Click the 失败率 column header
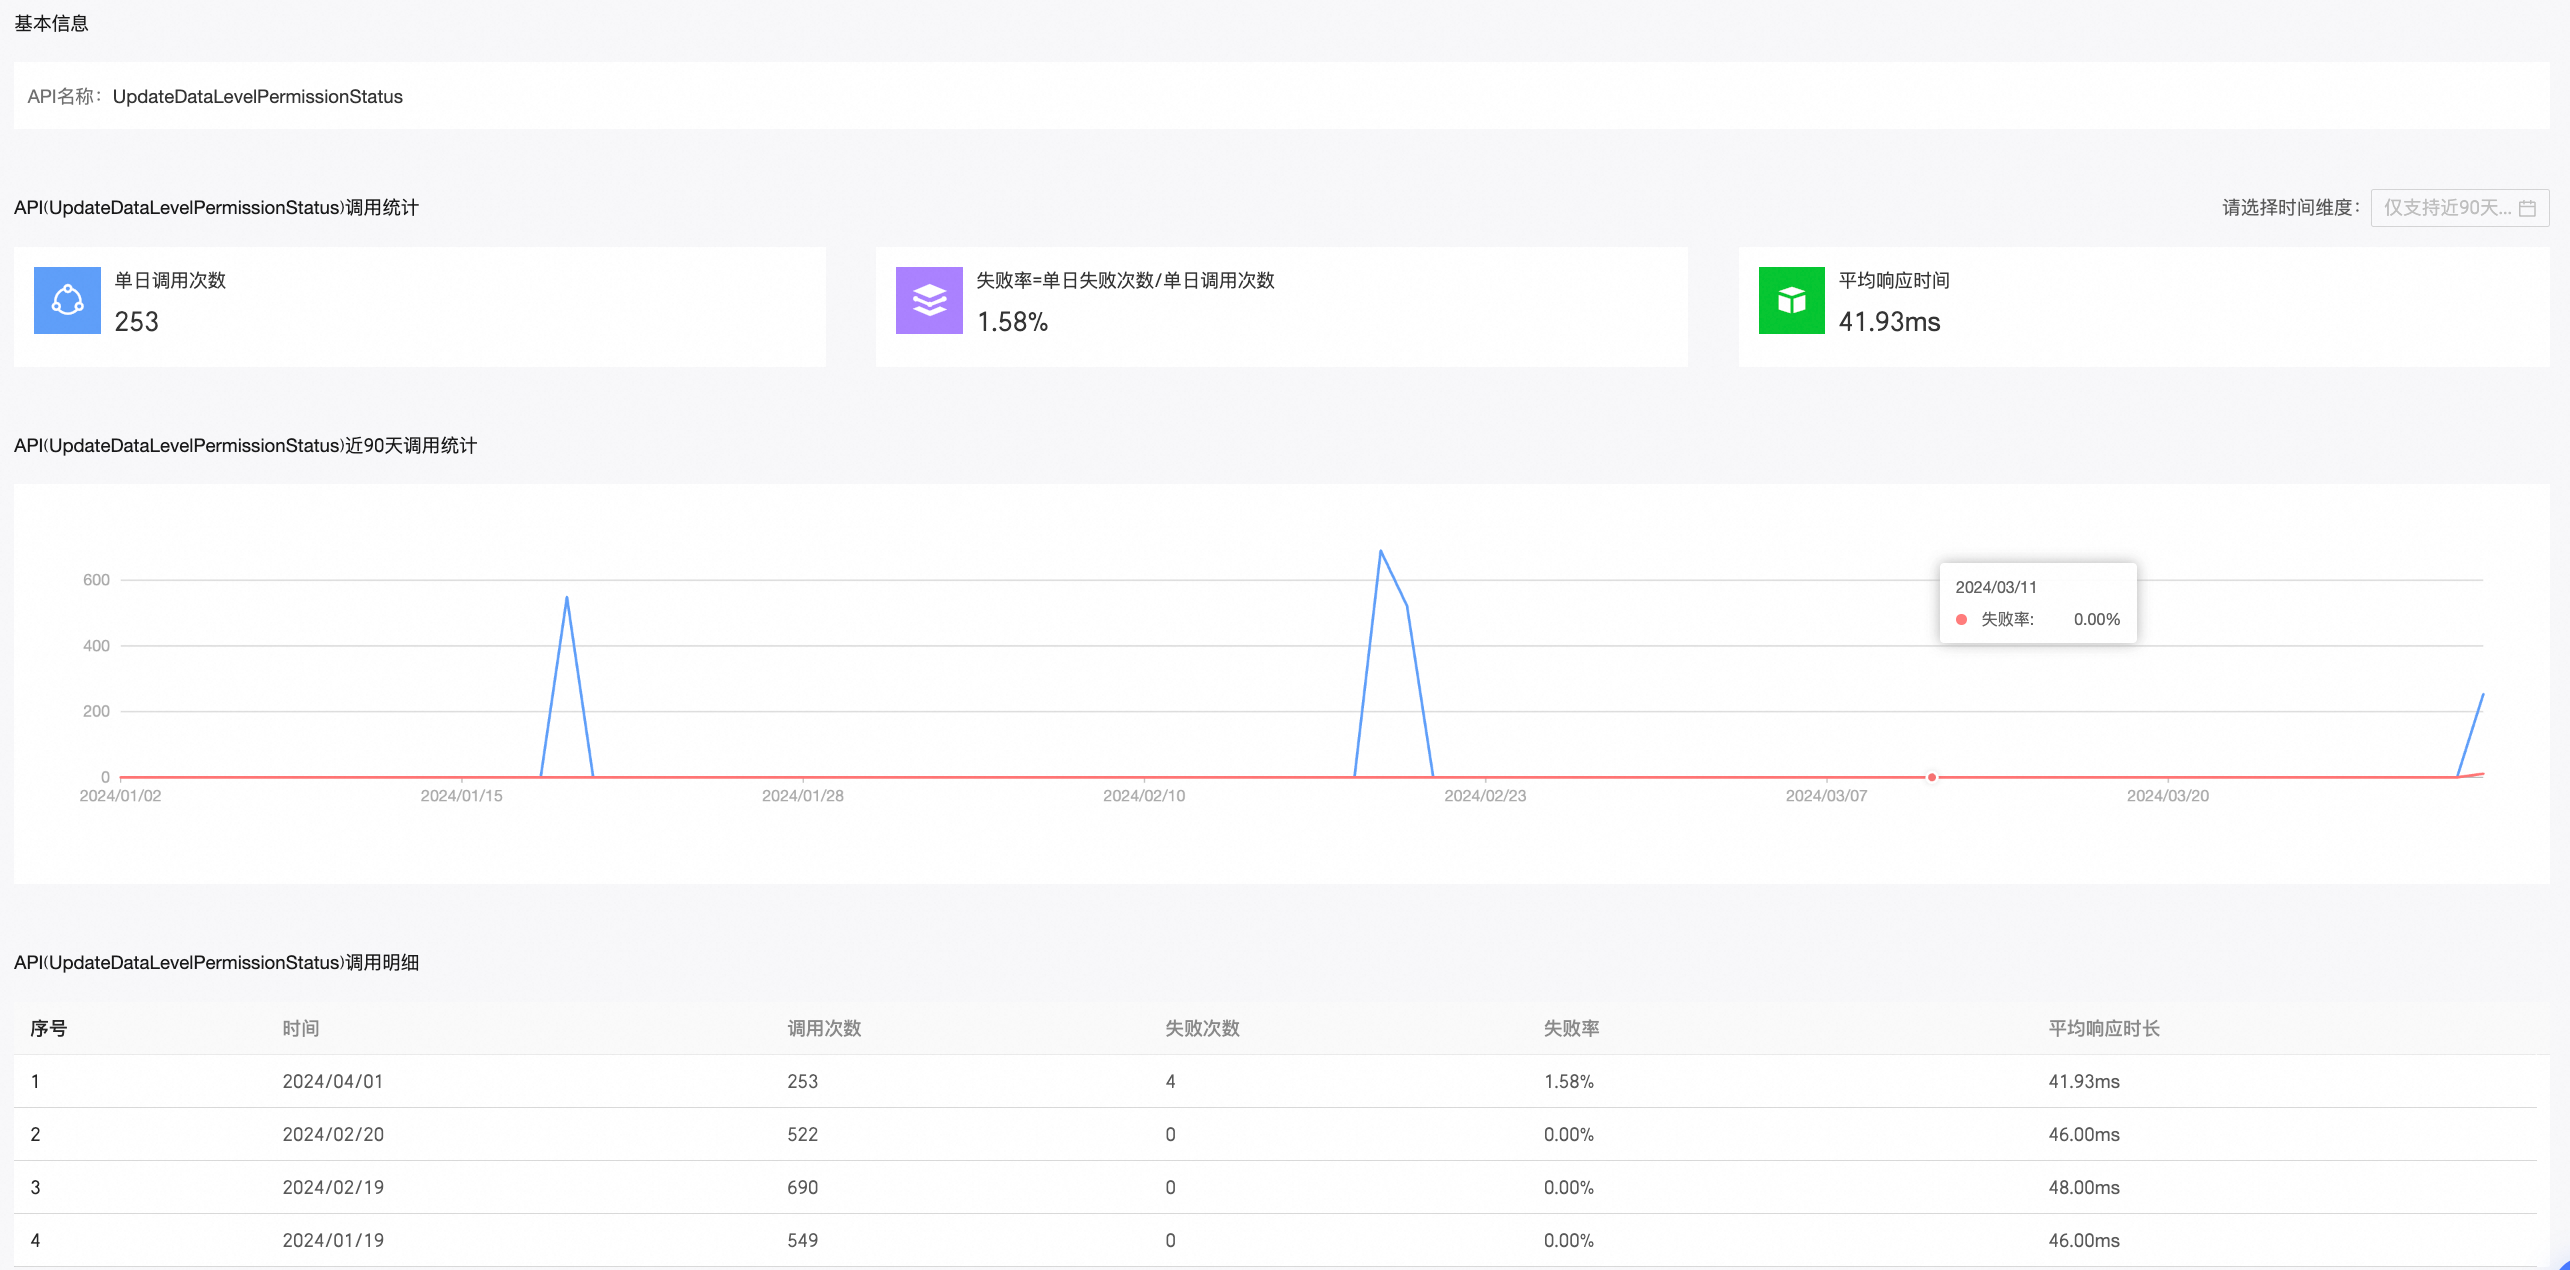Screen dimensions: 2570x1270 1571,1028
